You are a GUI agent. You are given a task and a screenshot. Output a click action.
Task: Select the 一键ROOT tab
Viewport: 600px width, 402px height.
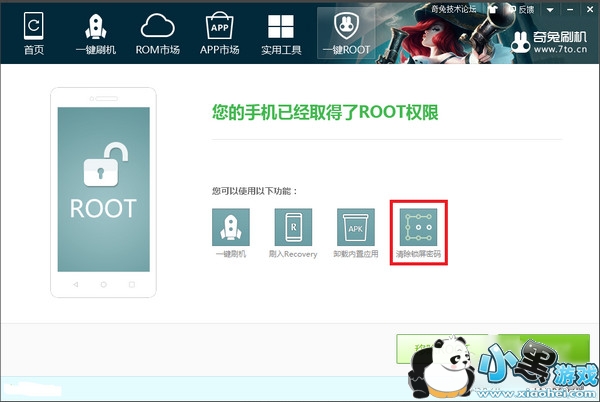[346, 34]
